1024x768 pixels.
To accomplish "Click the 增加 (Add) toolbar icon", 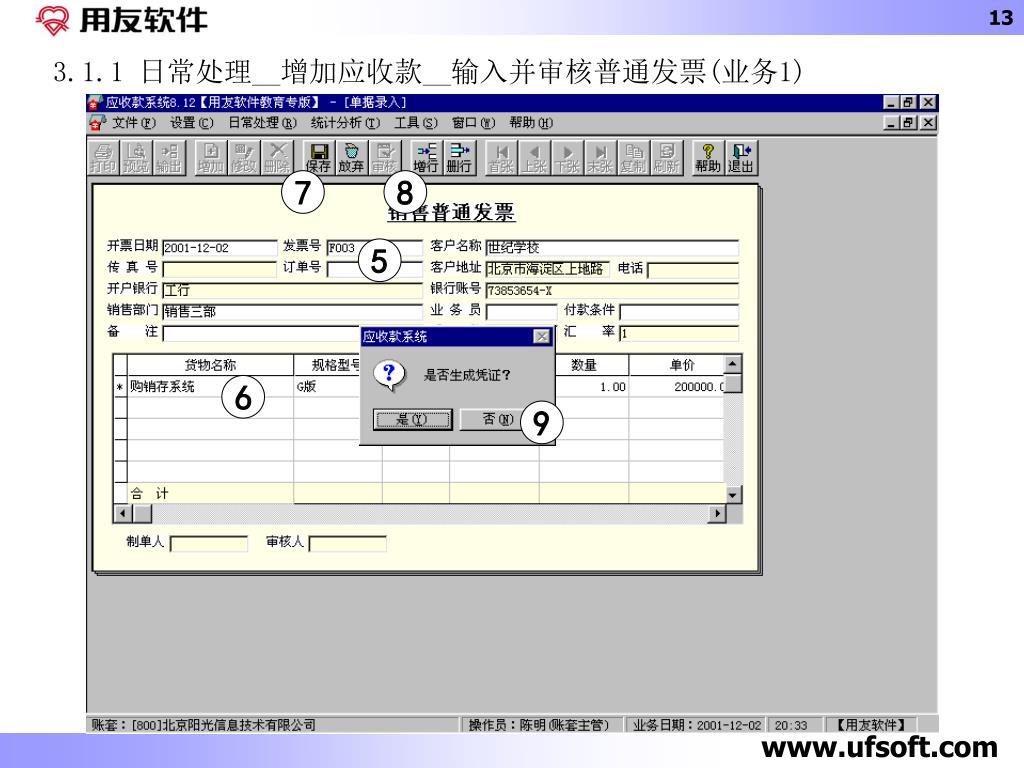I will 210,158.
